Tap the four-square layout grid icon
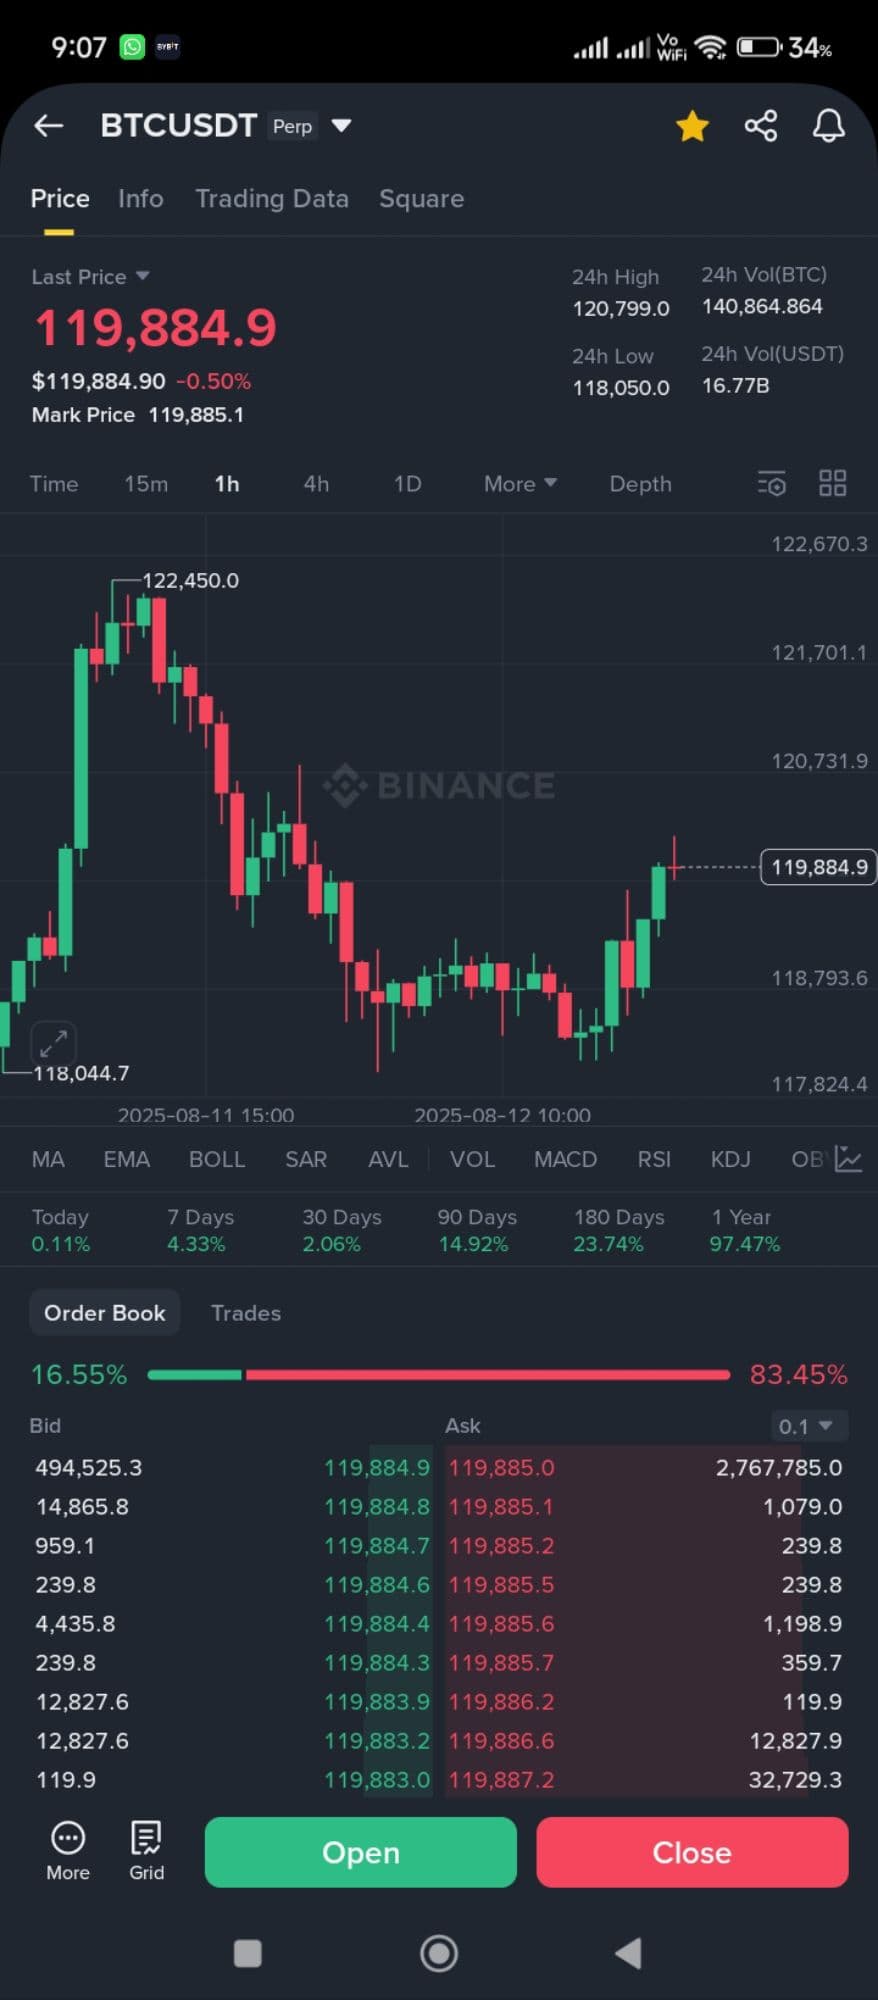 [x=832, y=484]
